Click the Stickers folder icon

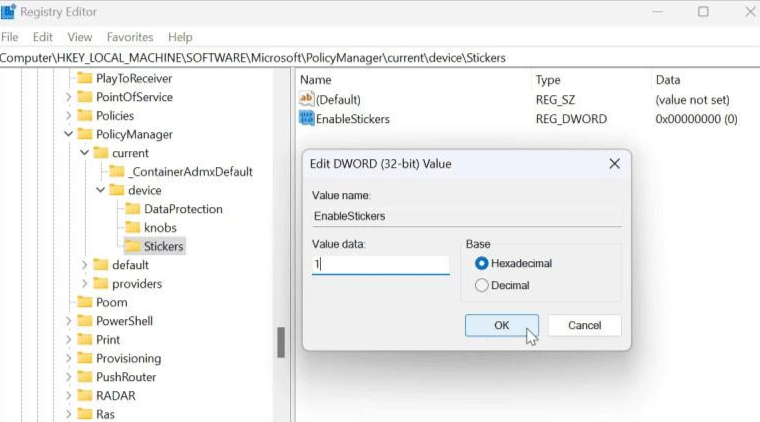[x=132, y=246]
